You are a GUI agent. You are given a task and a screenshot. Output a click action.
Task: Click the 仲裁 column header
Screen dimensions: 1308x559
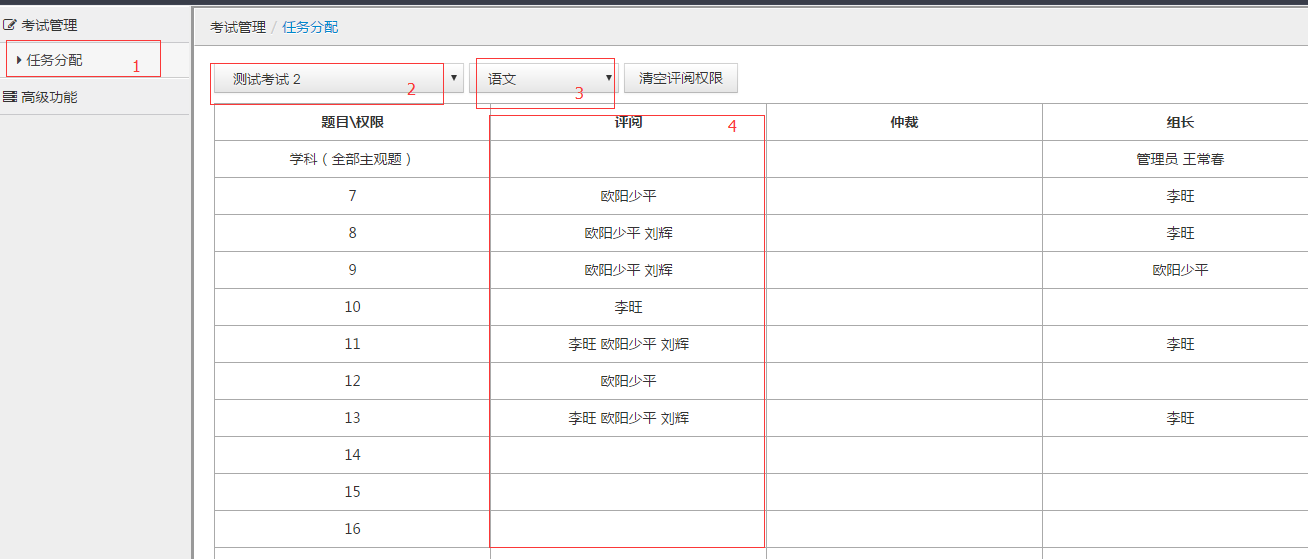[x=904, y=122]
